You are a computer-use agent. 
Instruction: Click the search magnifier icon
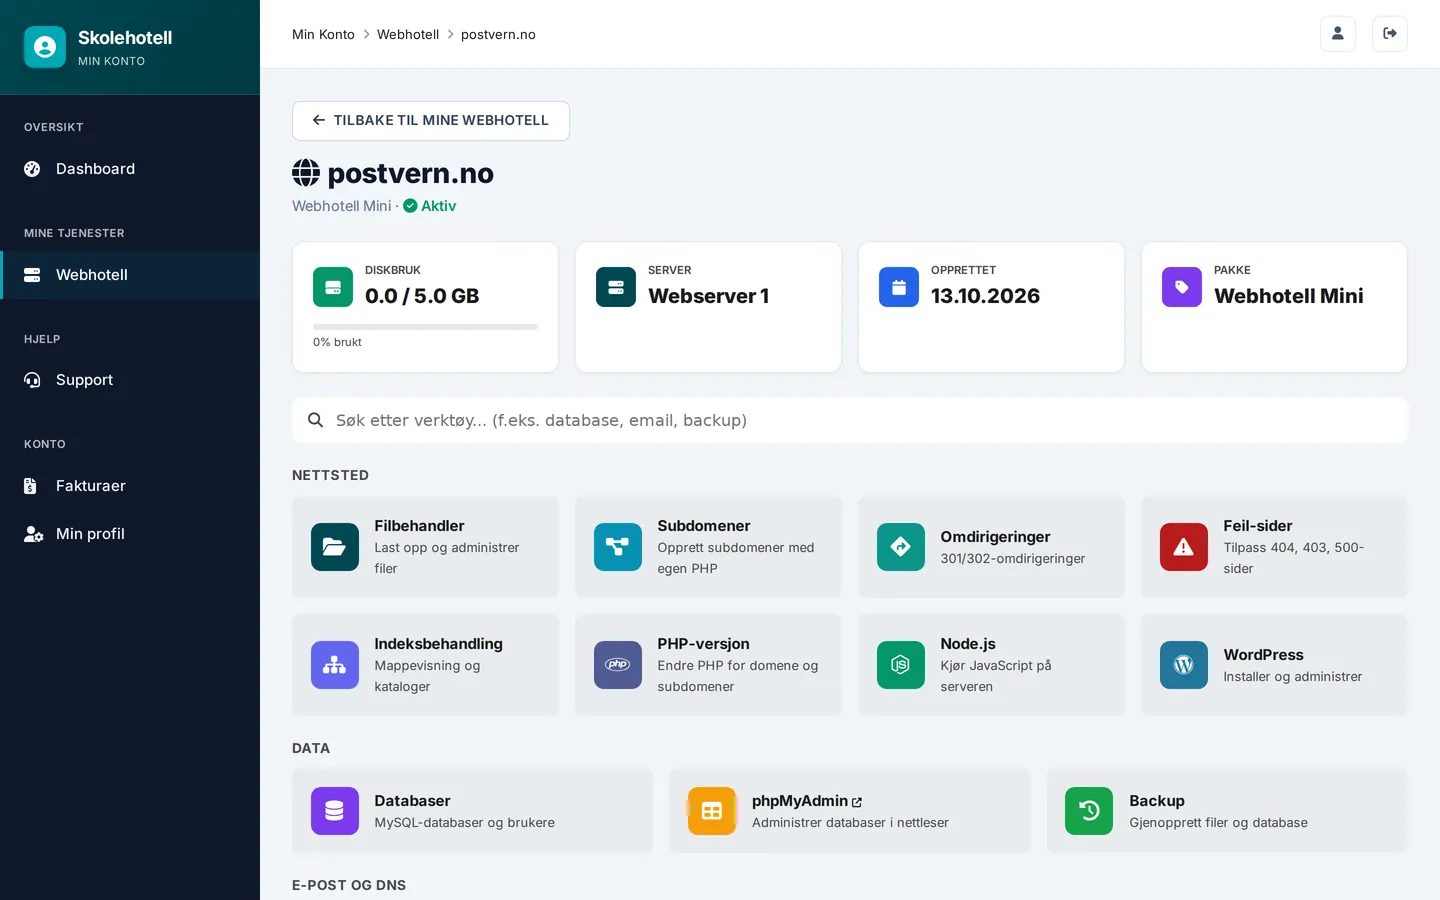point(315,420)
